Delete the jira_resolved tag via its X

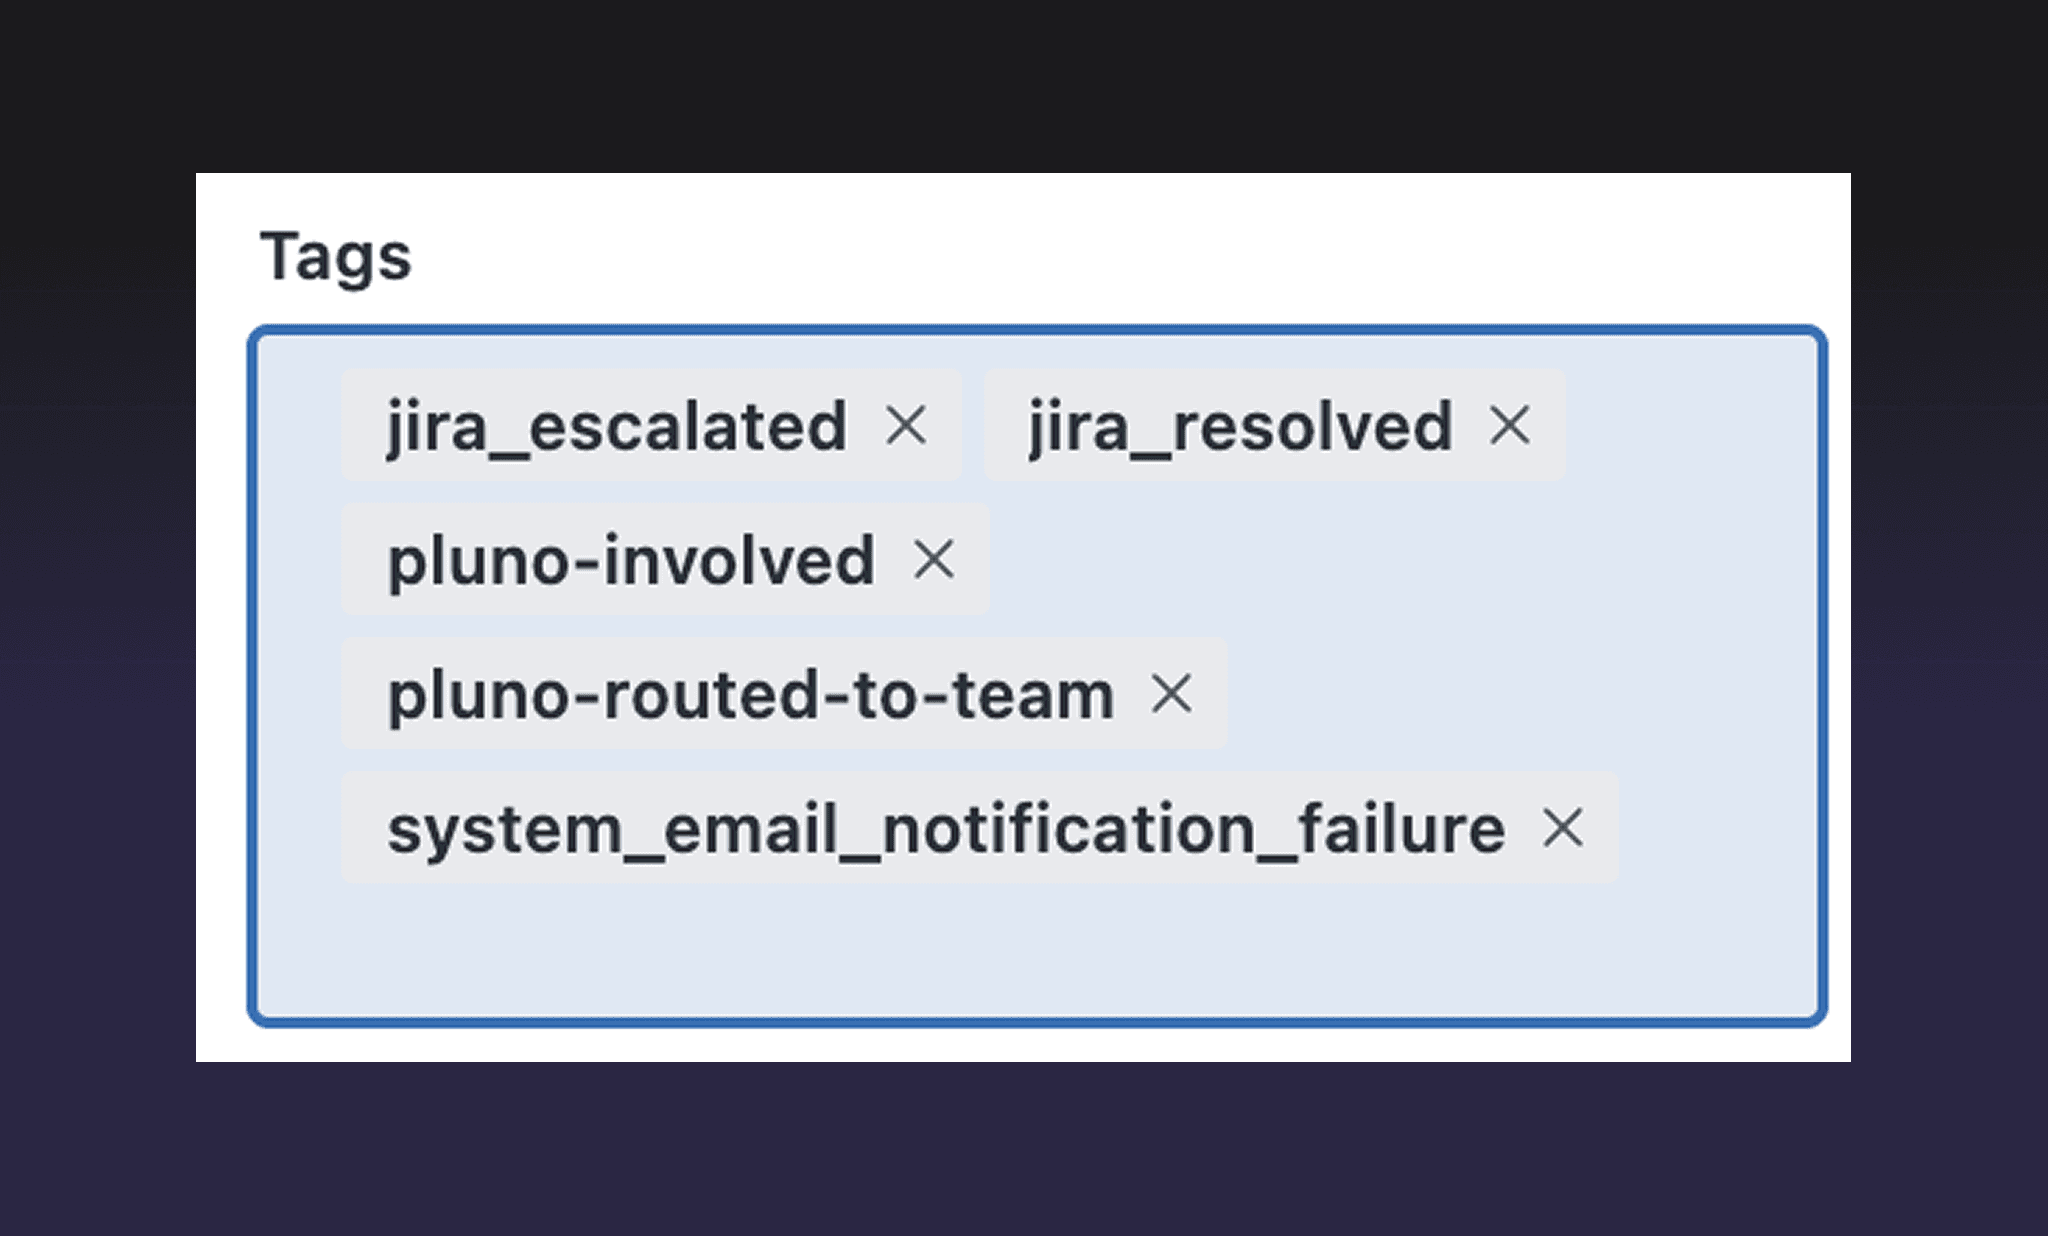coord(1509,426)
